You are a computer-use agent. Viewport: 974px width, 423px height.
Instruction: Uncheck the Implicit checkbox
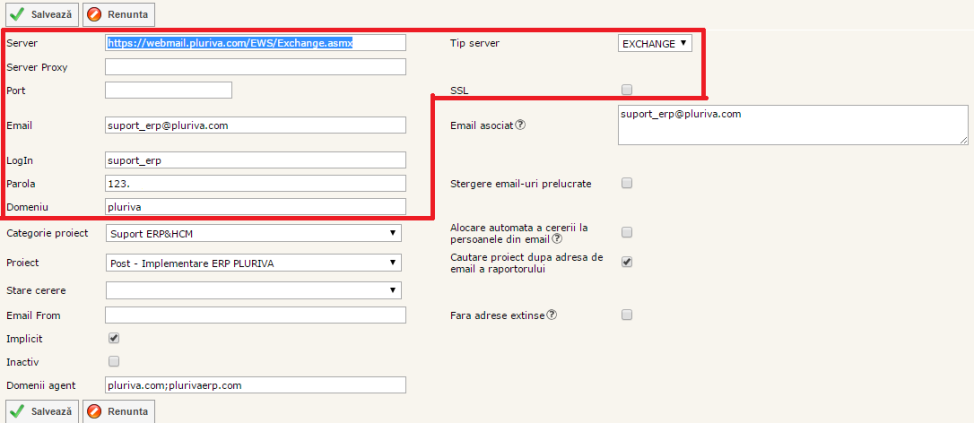(113, 338)
